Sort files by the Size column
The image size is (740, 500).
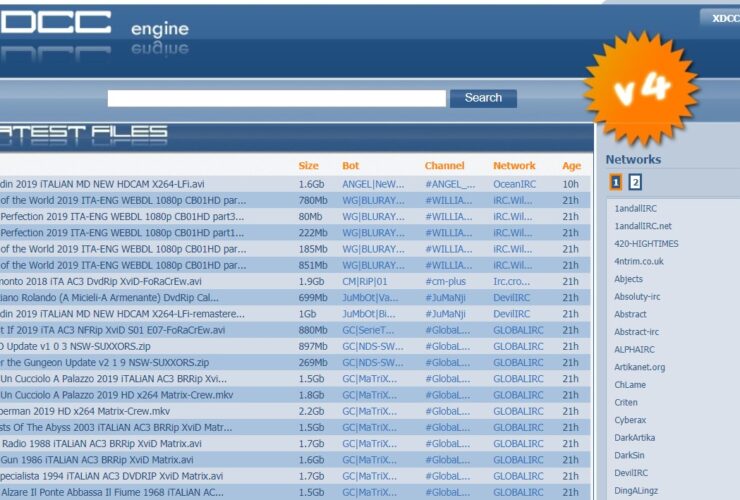click(x=308, y=166)
